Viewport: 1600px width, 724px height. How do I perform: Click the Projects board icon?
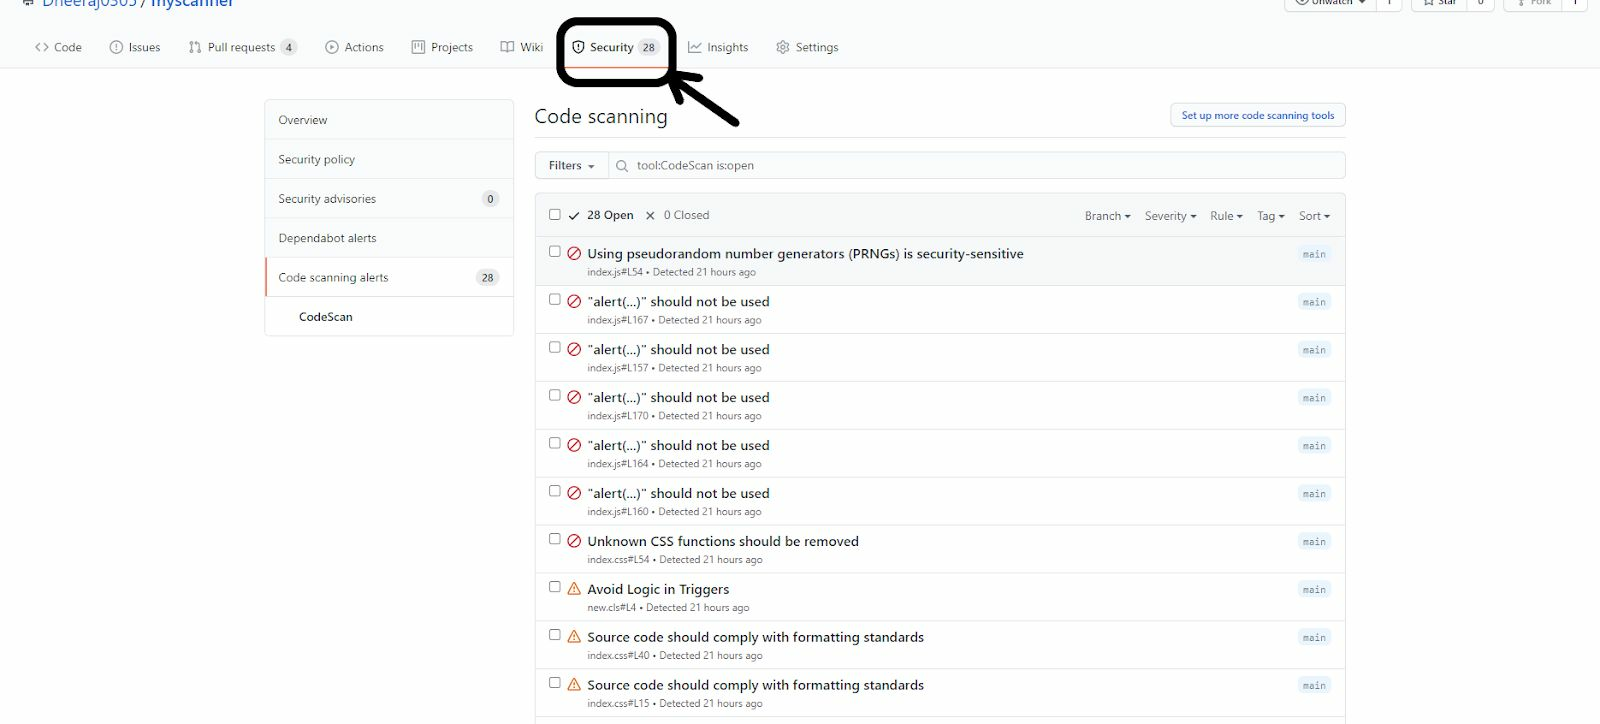pos(418,47)
